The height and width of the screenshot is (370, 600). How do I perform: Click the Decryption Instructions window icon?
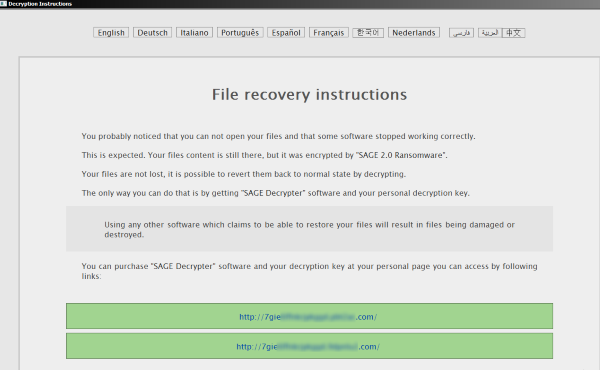(3, 4)
